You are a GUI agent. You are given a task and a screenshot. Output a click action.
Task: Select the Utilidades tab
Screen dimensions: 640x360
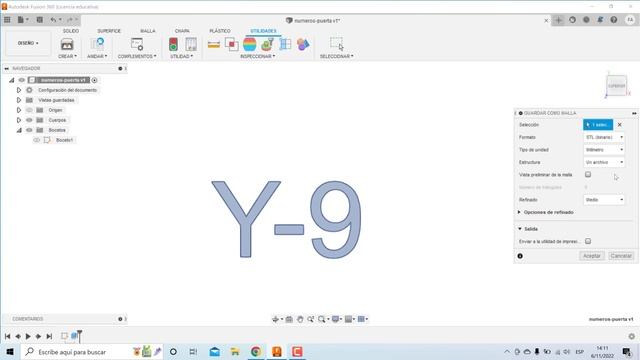(263, 31)
